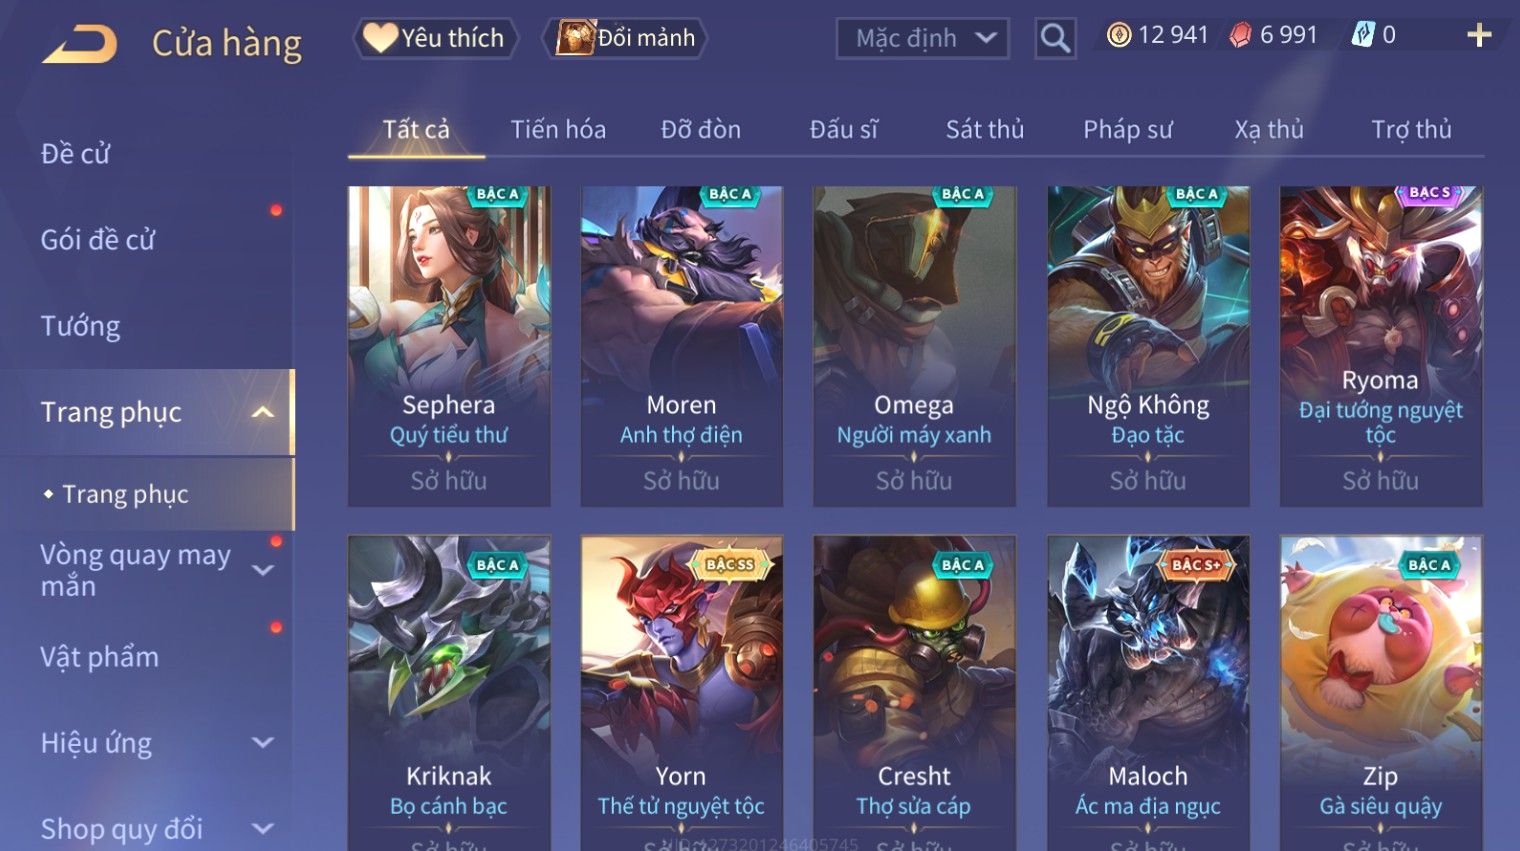Open Đổi mảnh fragment exchange

coord(626,38)
